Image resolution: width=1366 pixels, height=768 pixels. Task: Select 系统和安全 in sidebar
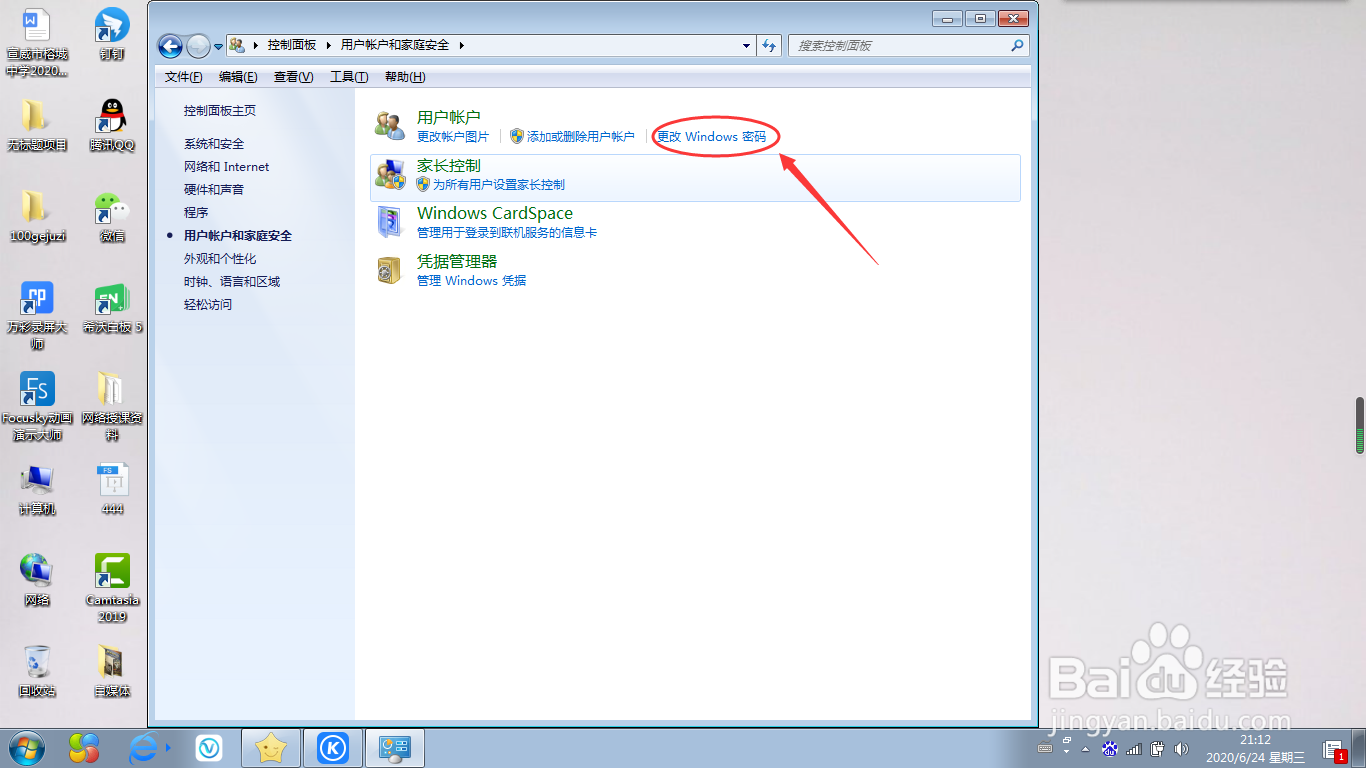(x=214, y=144)
